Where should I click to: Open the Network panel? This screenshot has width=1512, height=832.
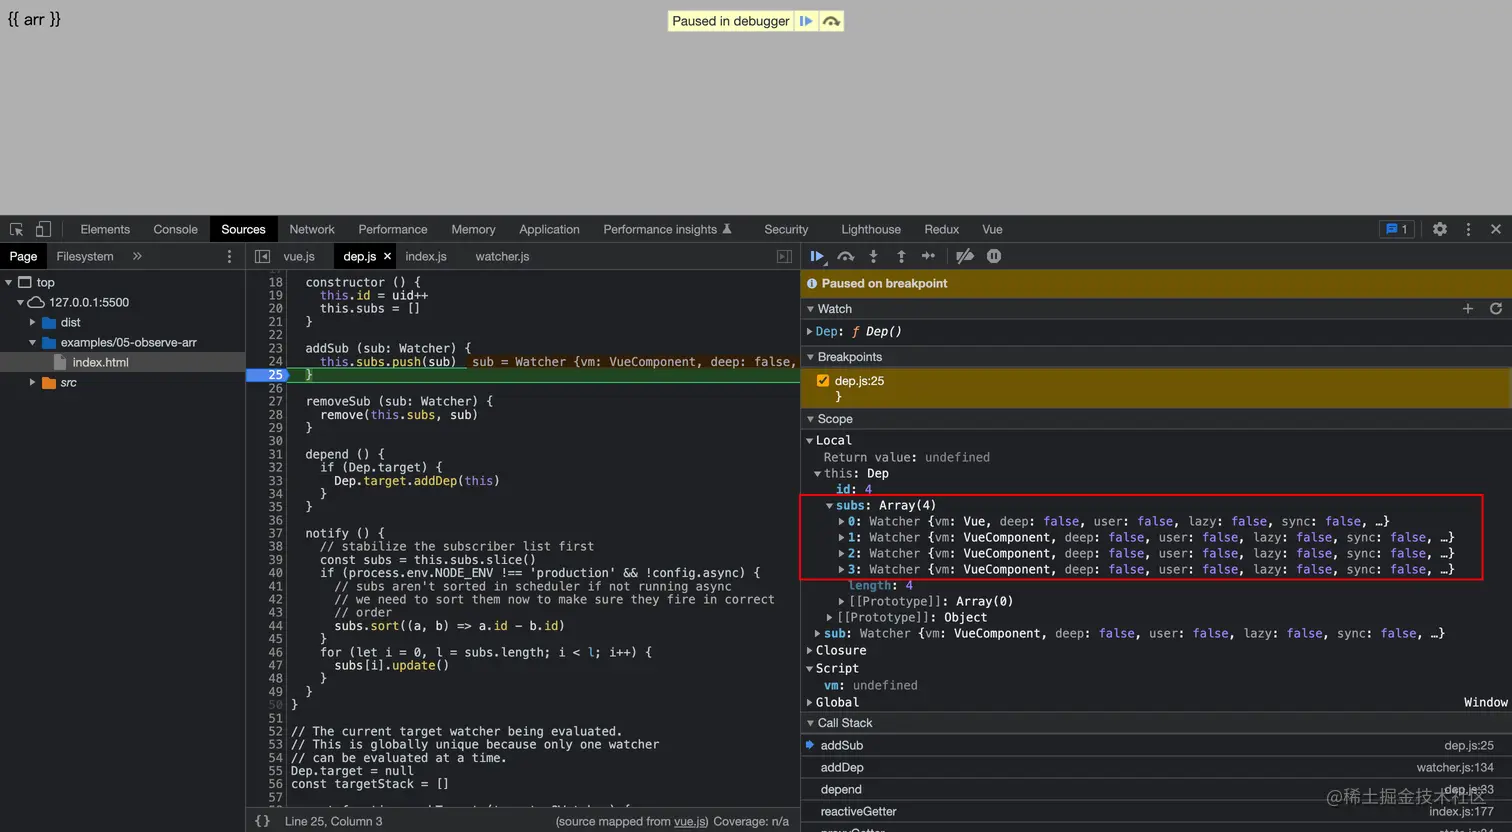tap(312, 229)
